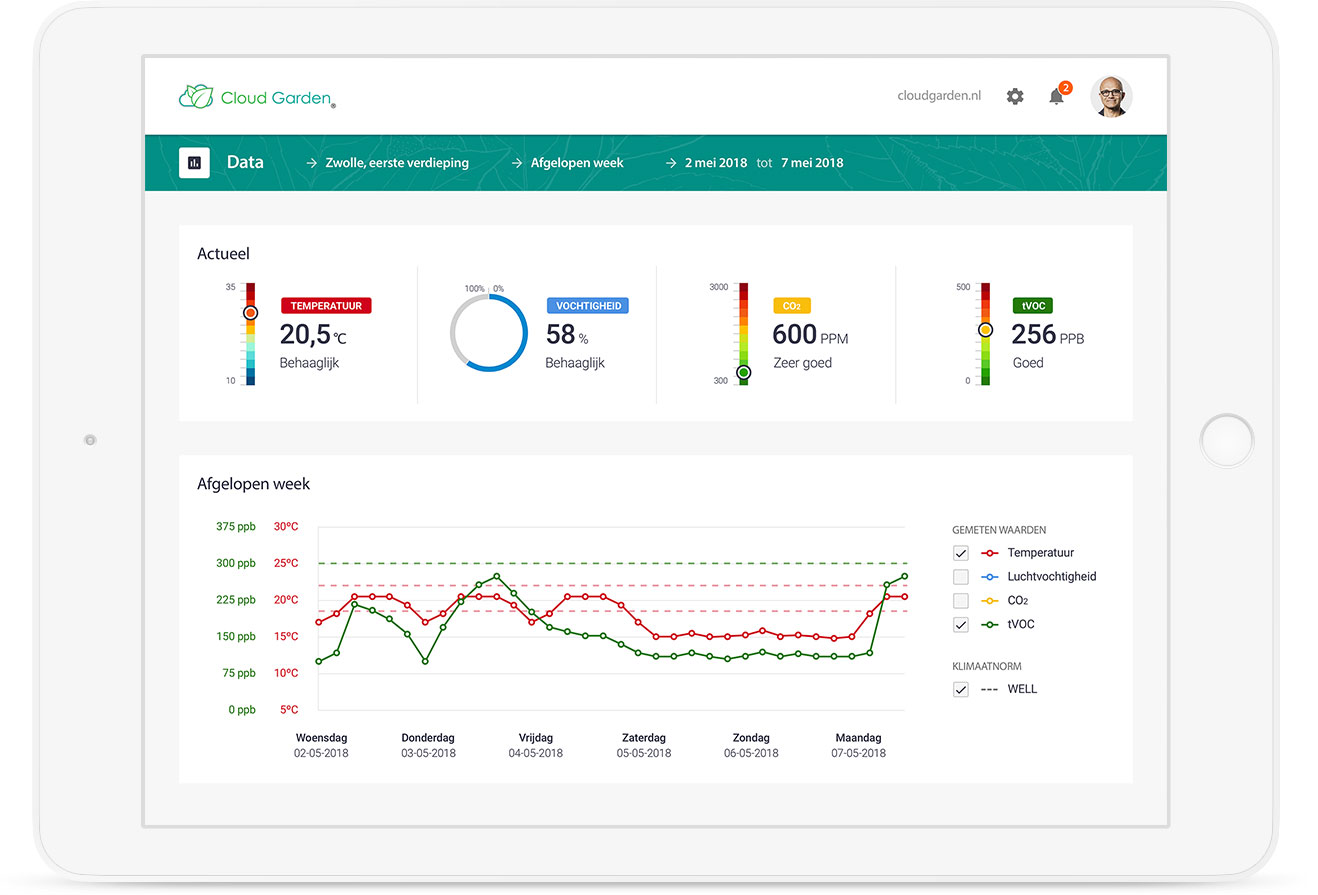Click the blue VOCHTIGHEID badge
The width and height of the screenshot is (1318, 895).
pos(588,306)
